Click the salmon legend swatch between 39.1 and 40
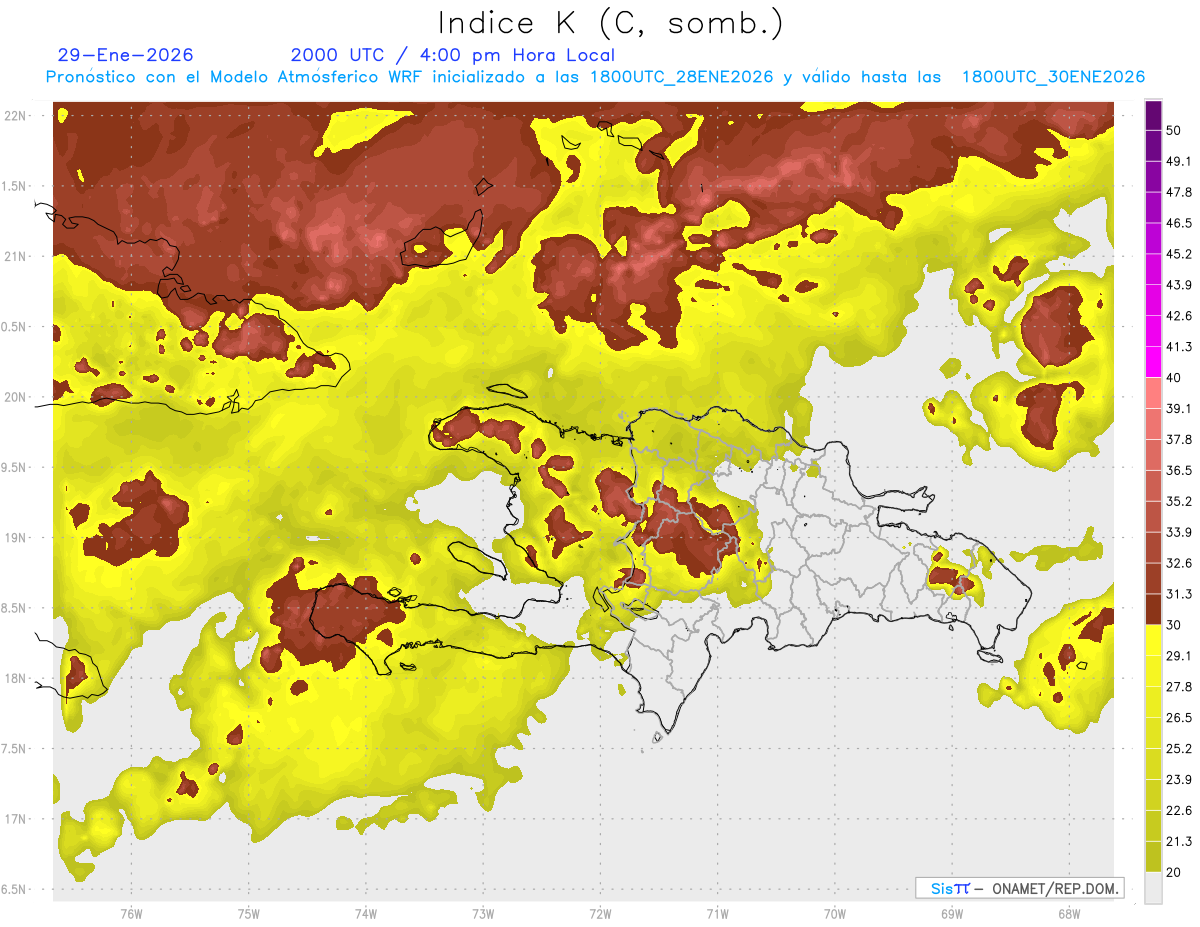 pyautogui.click(x=1153, y=393)
